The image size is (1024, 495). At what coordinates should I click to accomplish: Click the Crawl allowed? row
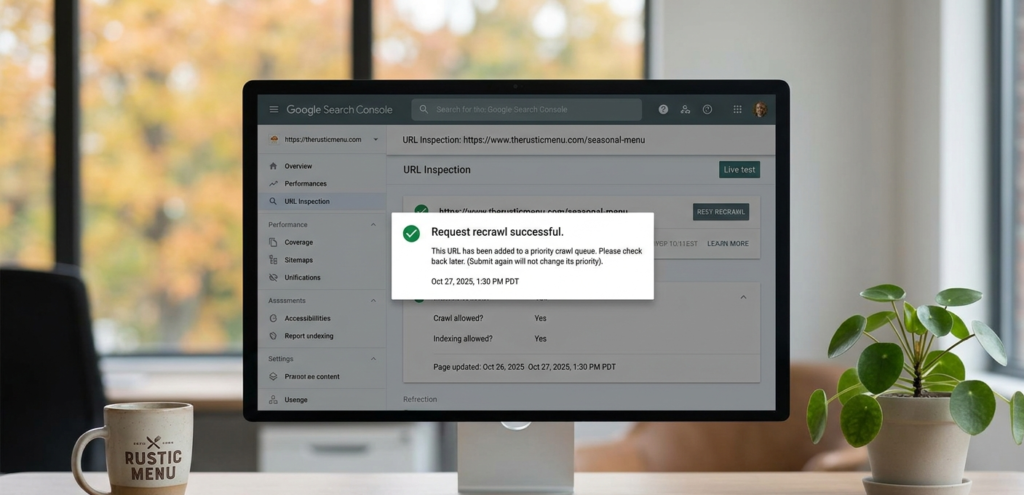coord(490,318)
